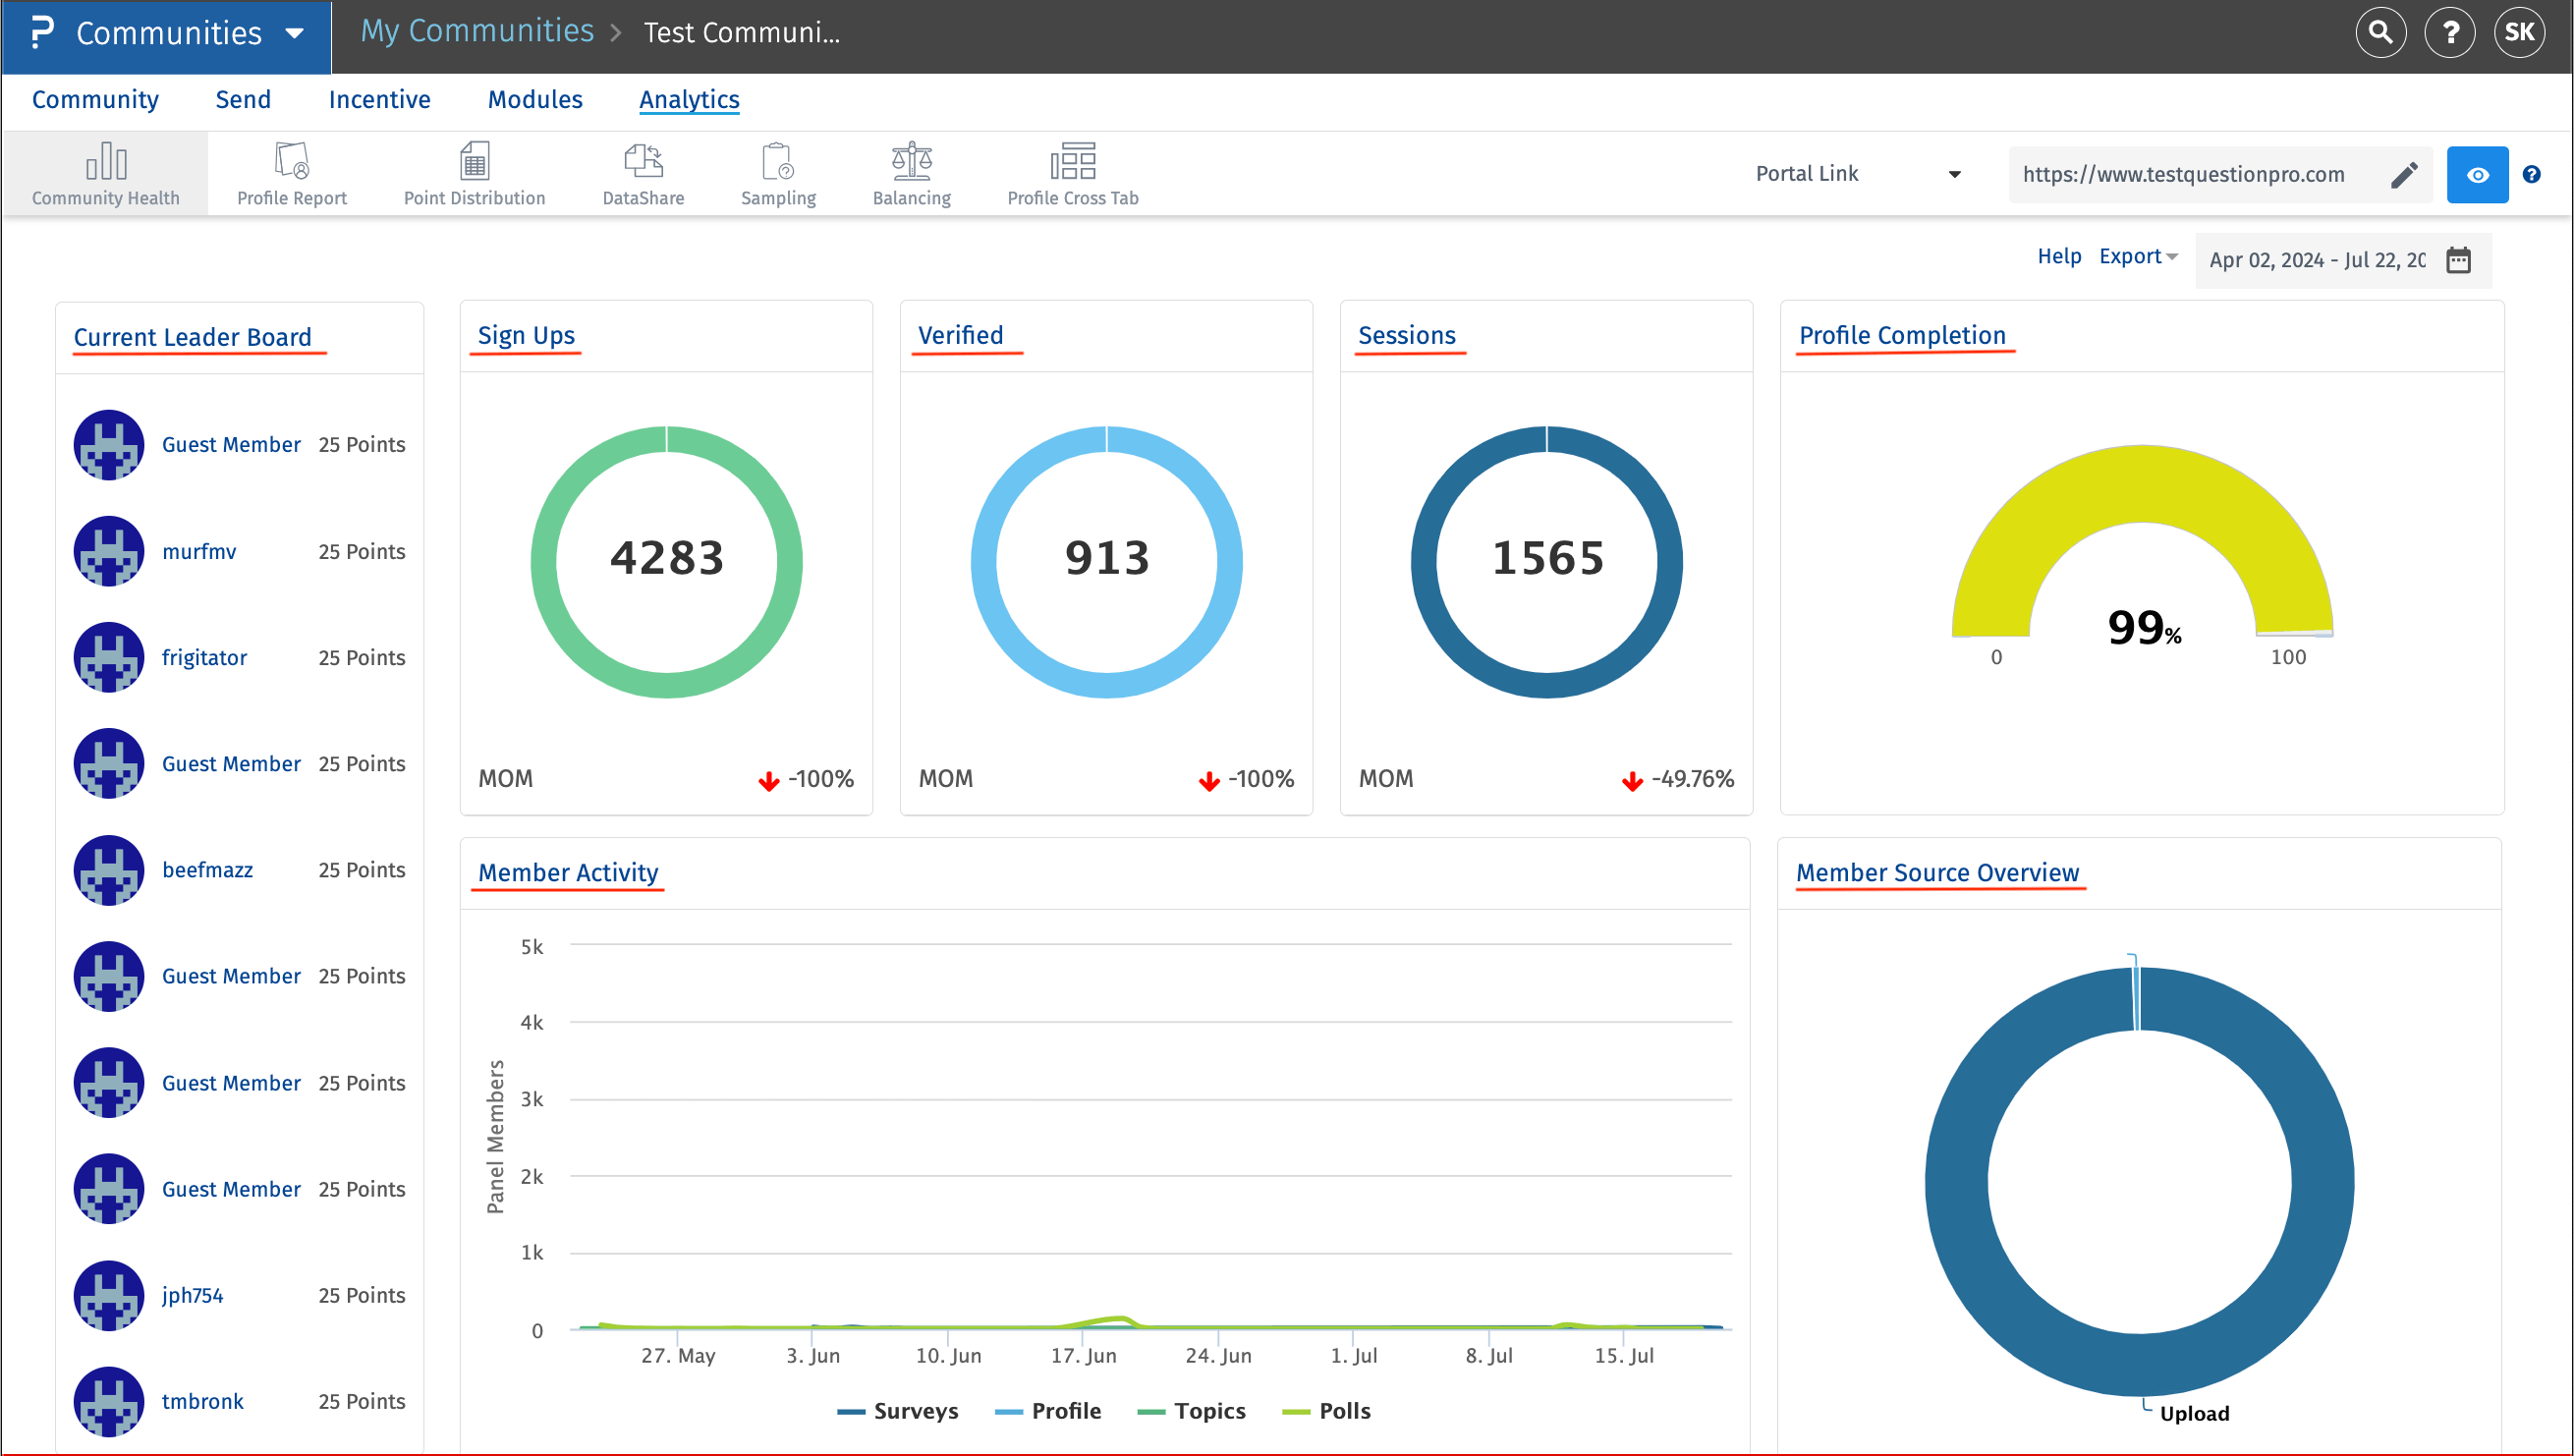This screenshot has height=1456, width=2574.
Task: Toggle Surveys series in chart legend
Action: (x=897, y=1411)
